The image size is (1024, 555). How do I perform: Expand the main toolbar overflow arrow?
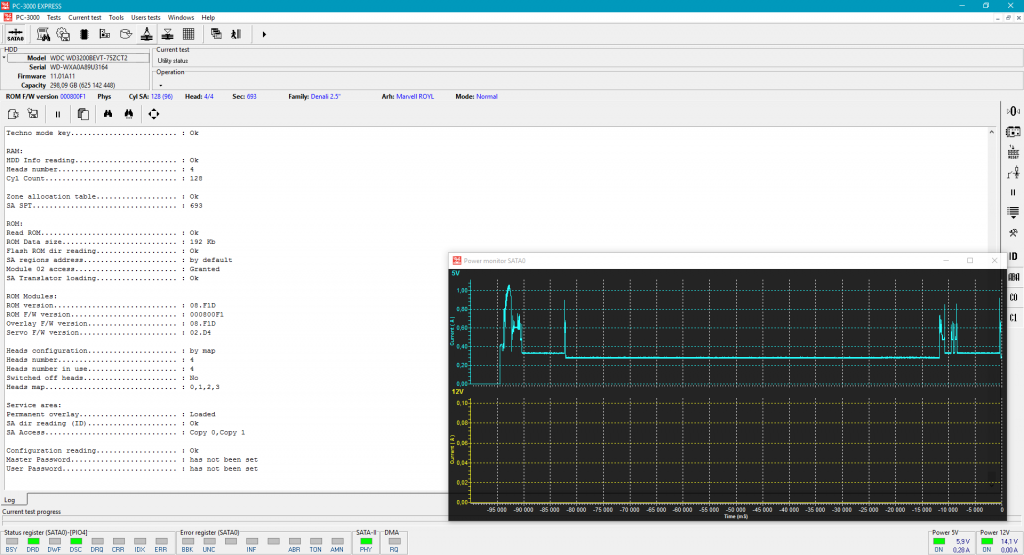click(264, 34)
